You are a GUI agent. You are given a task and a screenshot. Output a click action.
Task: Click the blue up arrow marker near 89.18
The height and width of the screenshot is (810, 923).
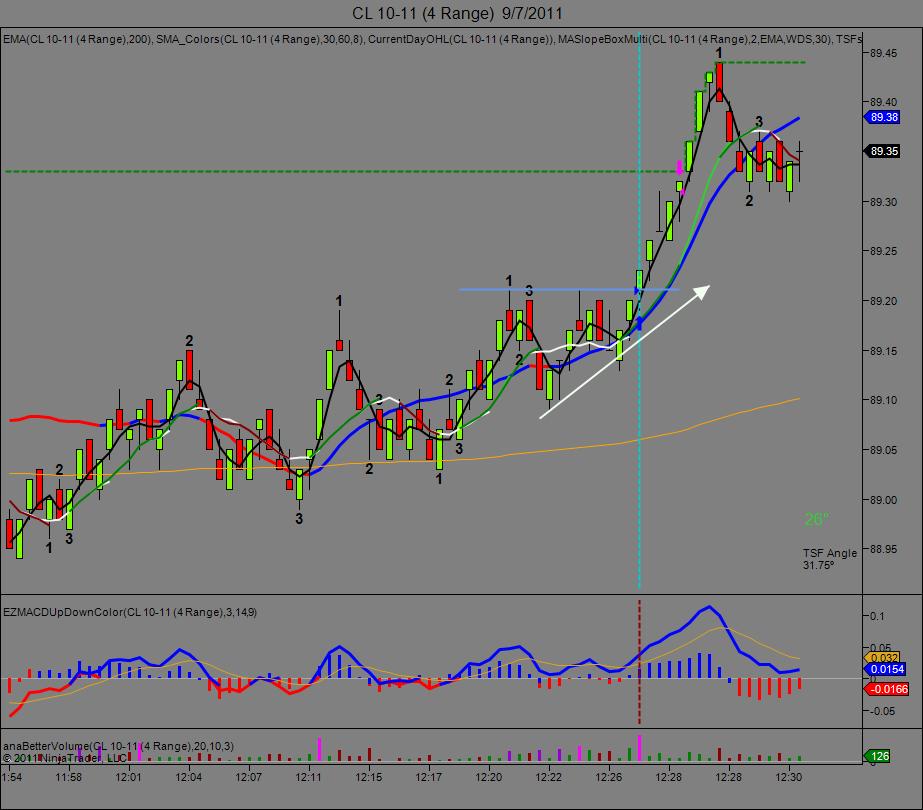[640, 323]
